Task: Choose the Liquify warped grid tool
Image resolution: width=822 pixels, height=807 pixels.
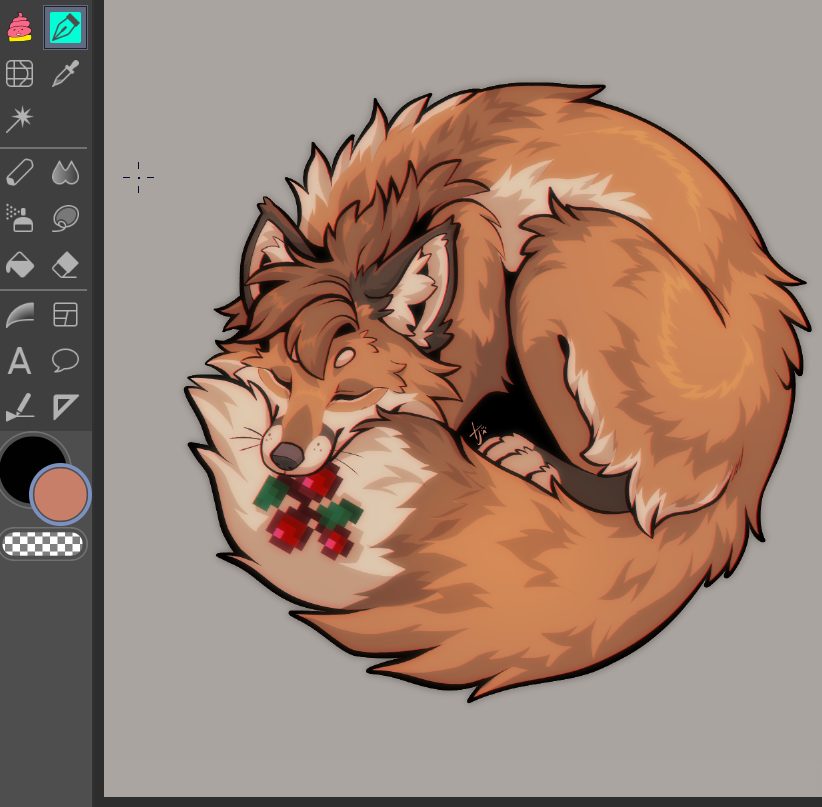Action: coord(19,73)
